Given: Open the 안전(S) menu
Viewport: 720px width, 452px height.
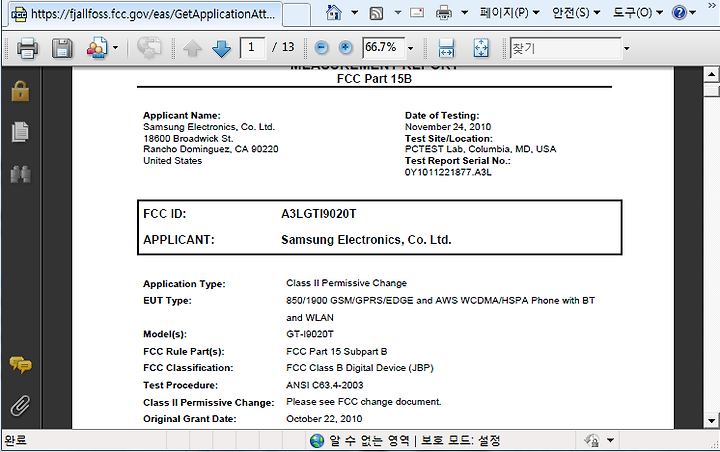Looking at the screenshot, I should tap(576, 12).
